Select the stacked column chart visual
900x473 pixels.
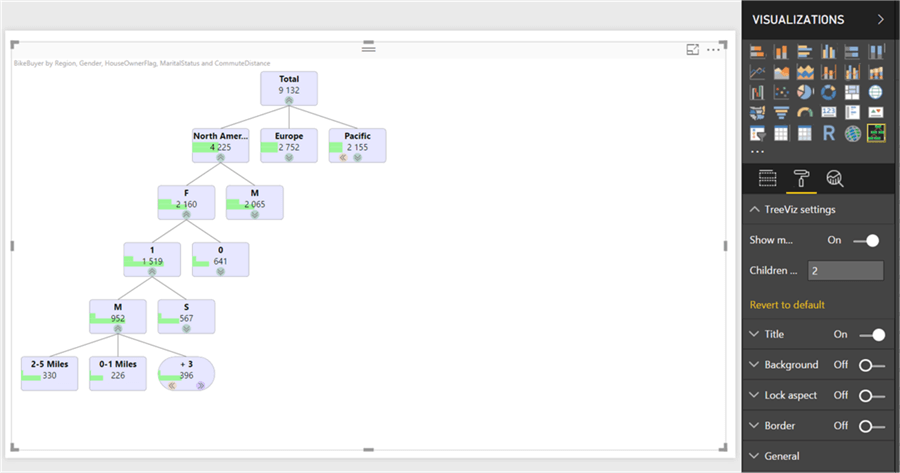point(781,52)
